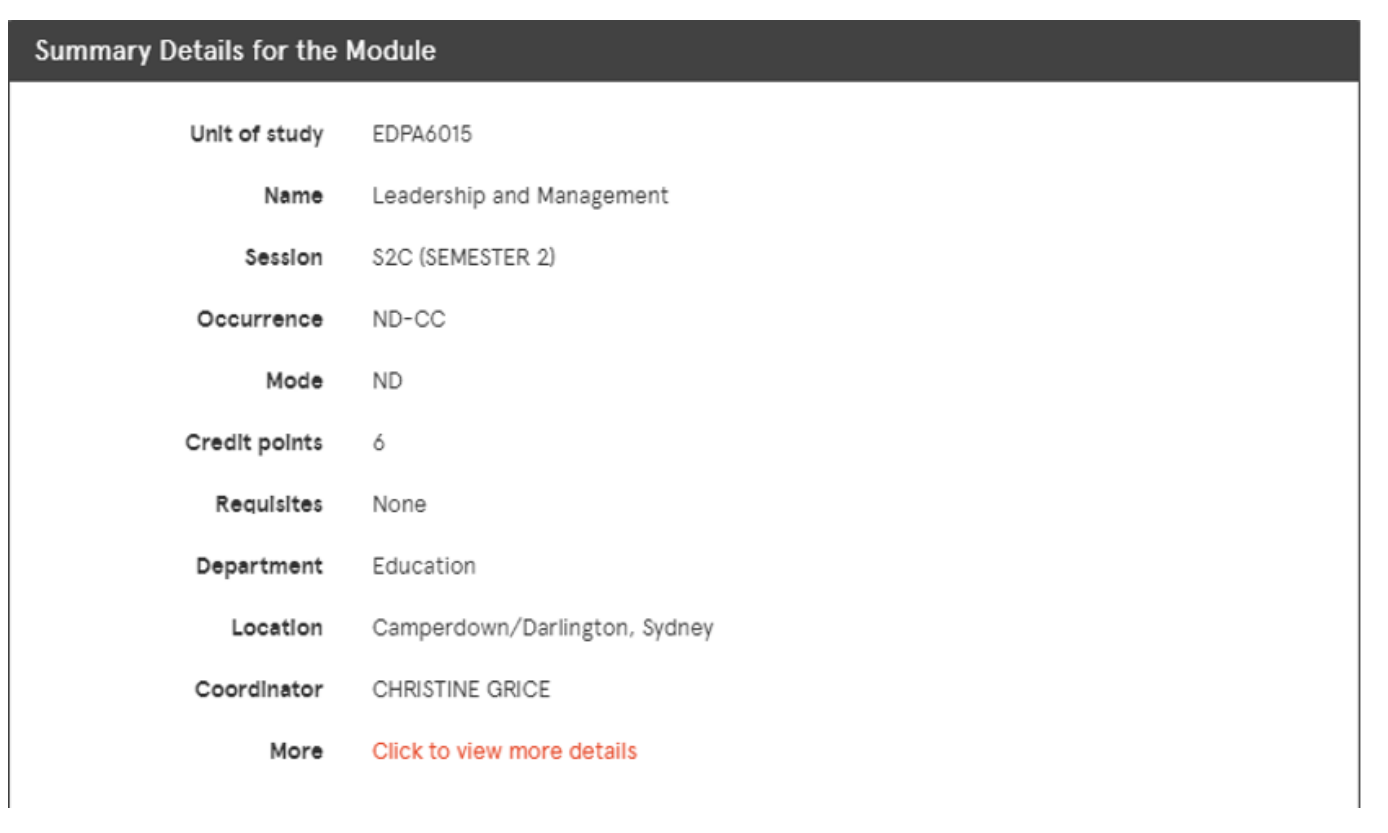
Task: Click the requisites value 'None'
Action: pos(399,505)
